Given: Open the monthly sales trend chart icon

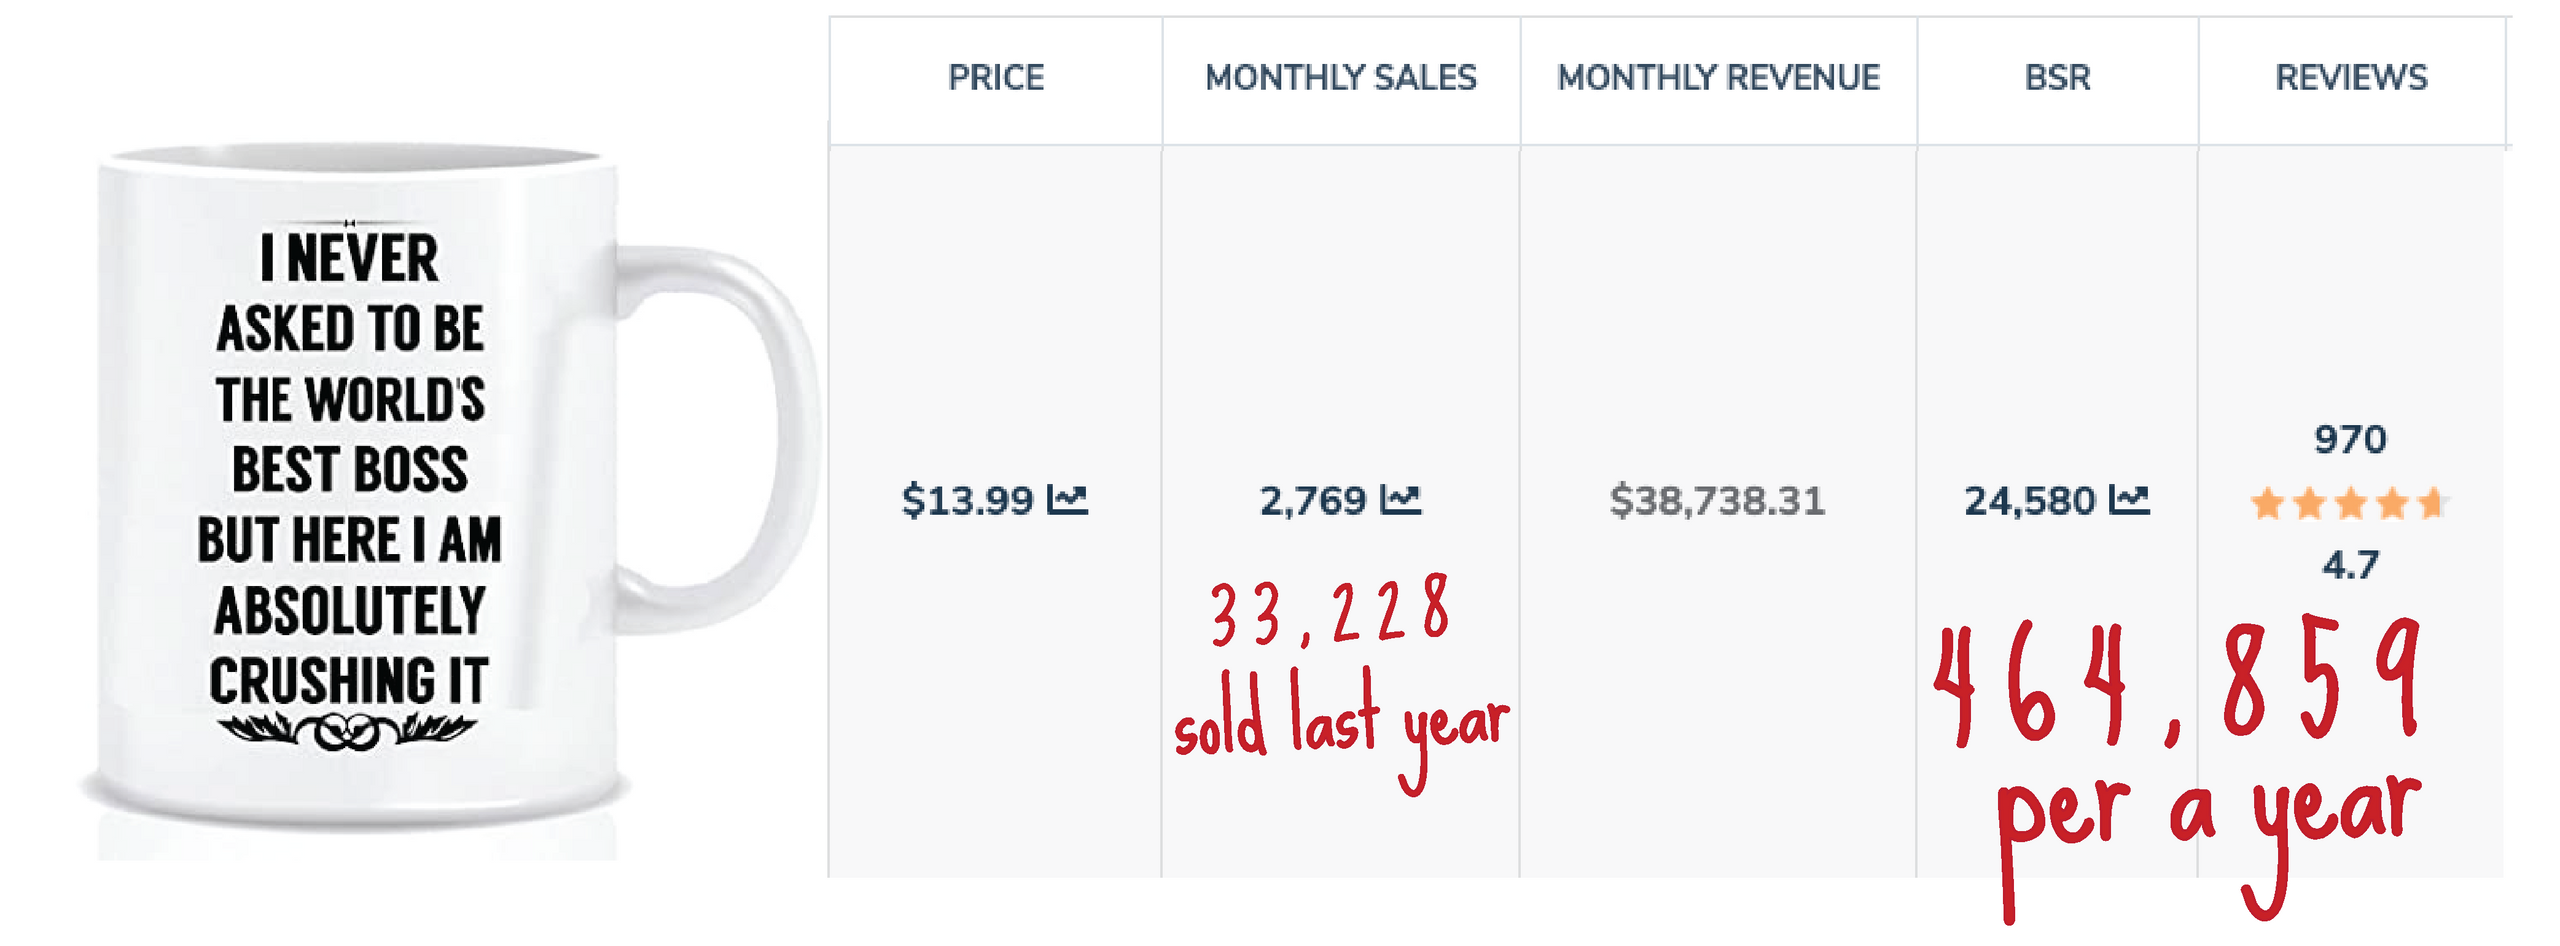Looking at the screenshot, I should pos(1400,499).
